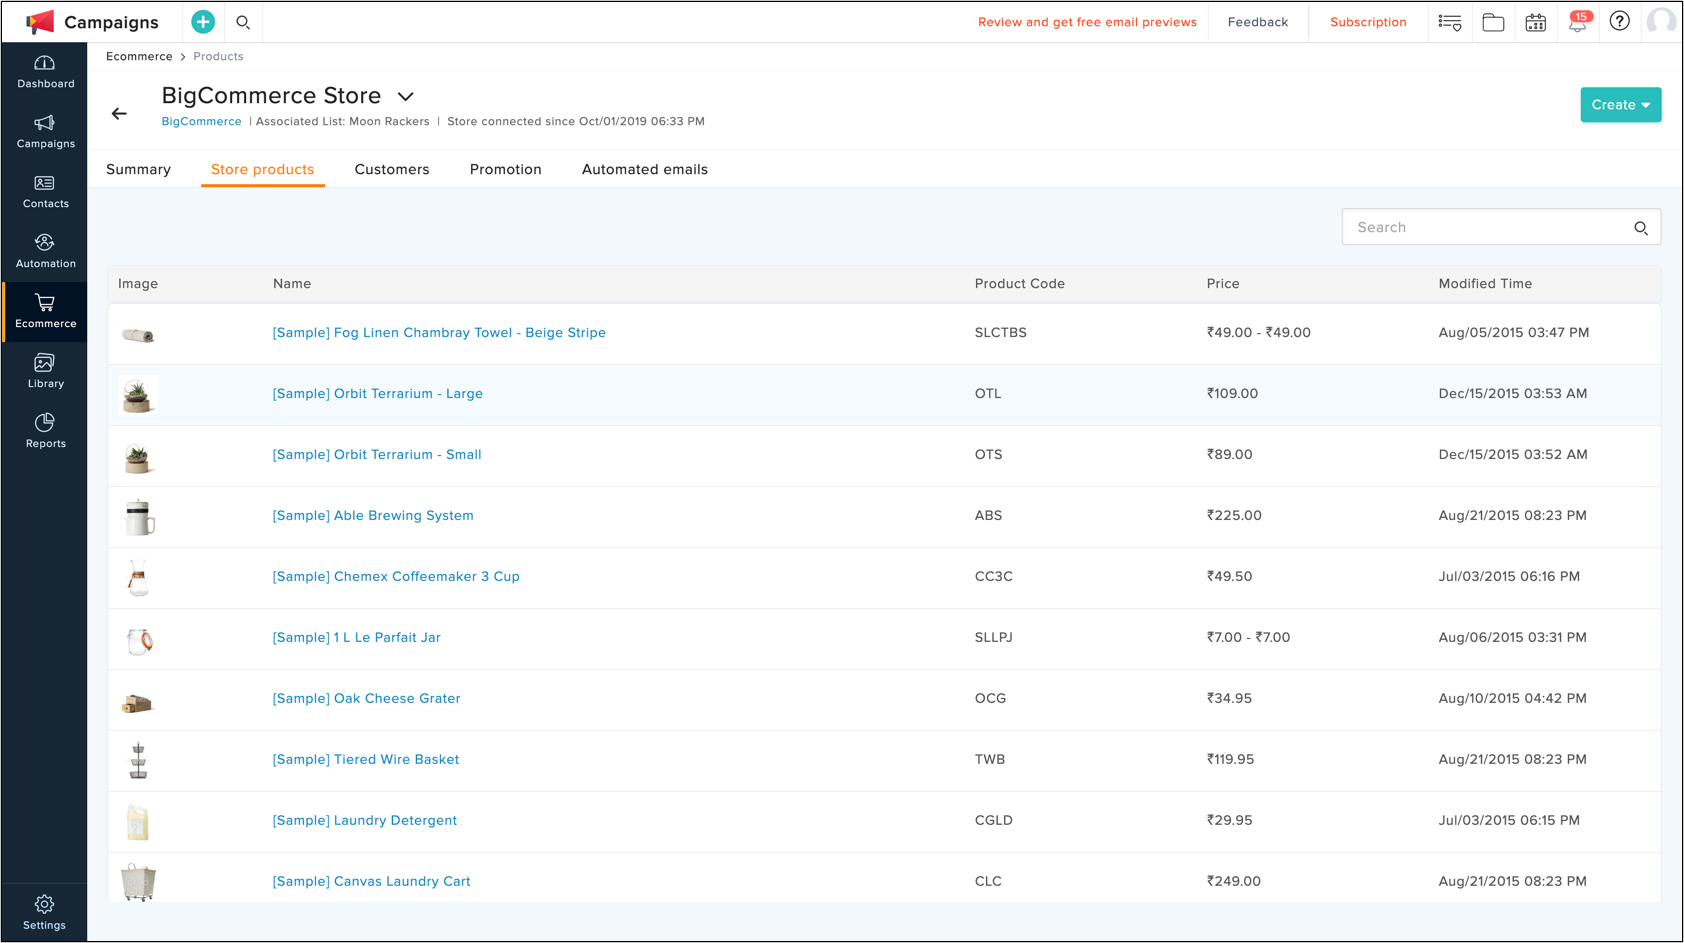Click the Fog Linen towel thumbnail
The width and height of the screenshot is (1684, 943).
point(138,335)
